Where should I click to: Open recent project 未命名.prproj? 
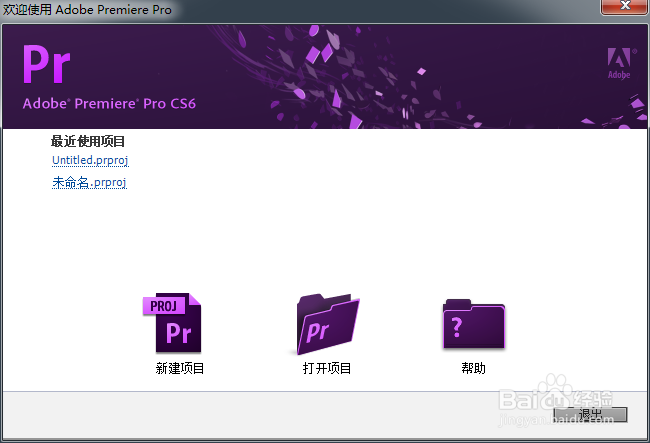89,182
